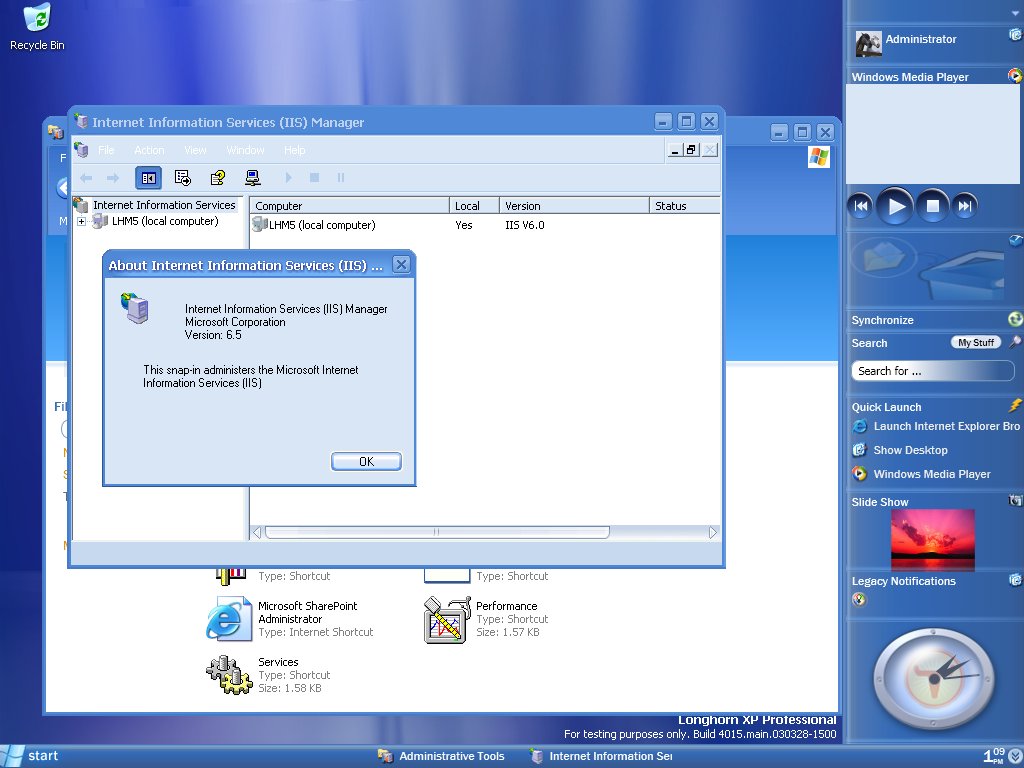Open the Action menu

click(x=149, y=150)
